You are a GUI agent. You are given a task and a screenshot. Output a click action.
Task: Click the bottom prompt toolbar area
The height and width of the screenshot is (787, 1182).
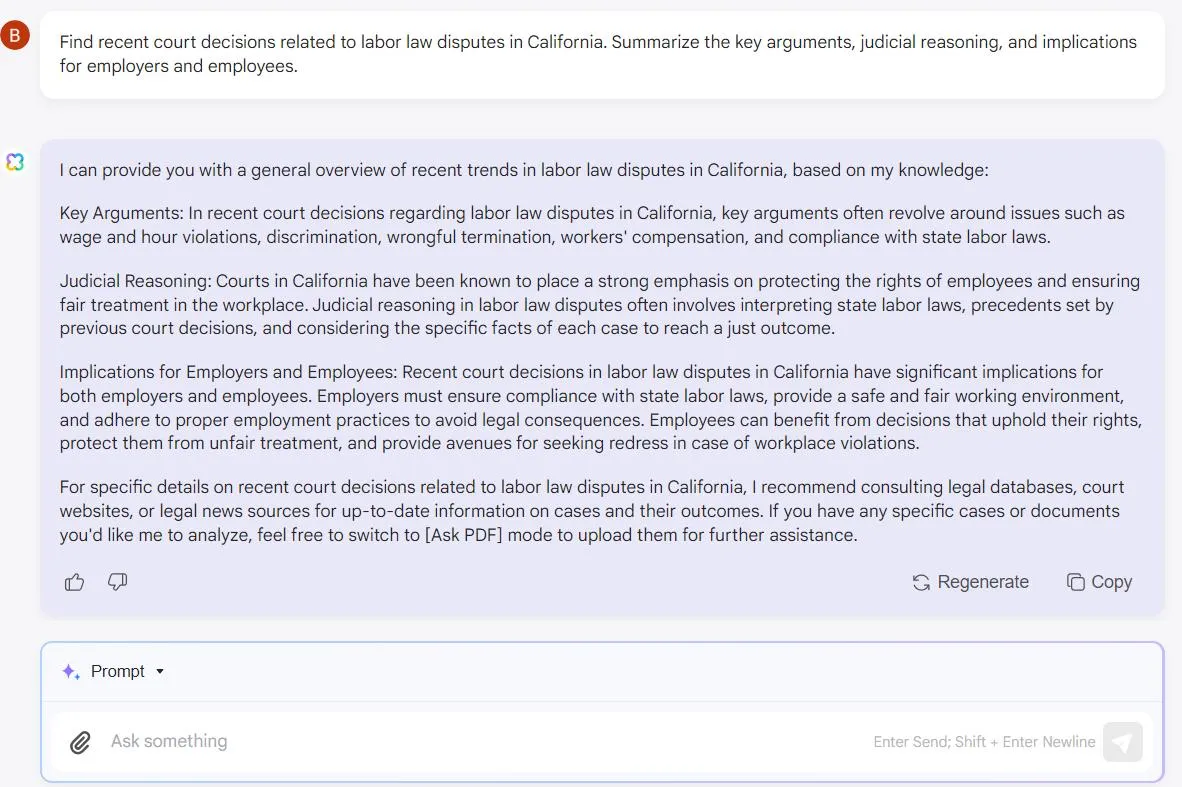(x=600, y=671)
